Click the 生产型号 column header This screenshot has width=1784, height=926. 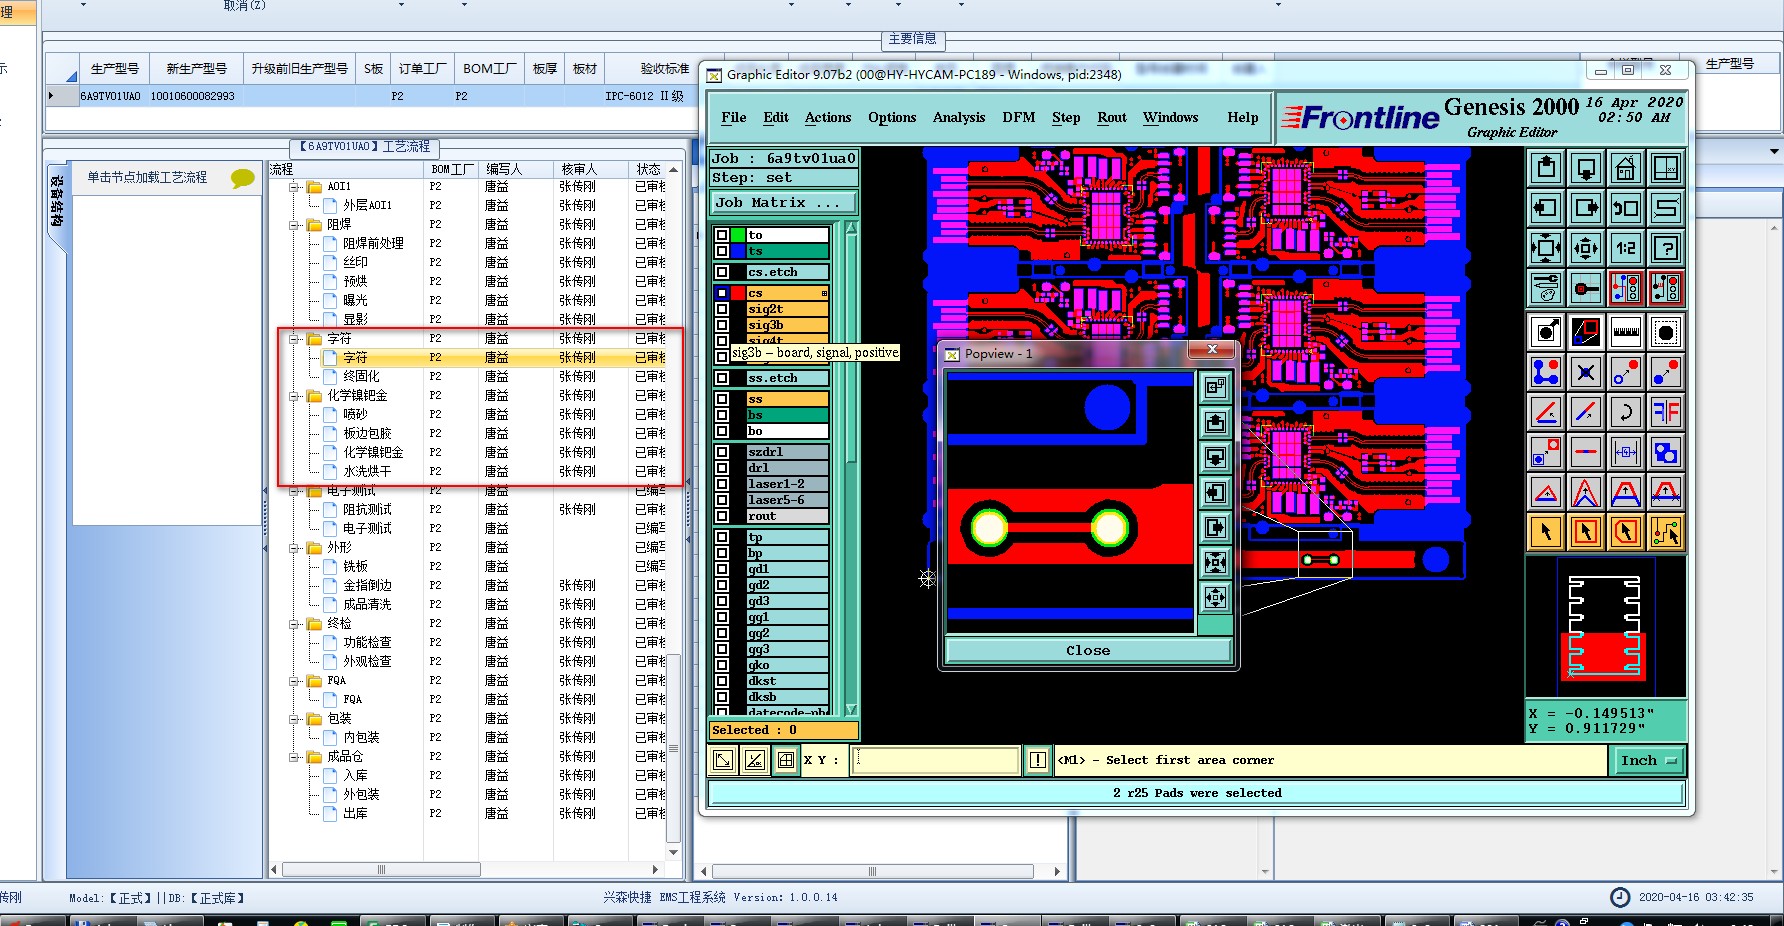115,69
